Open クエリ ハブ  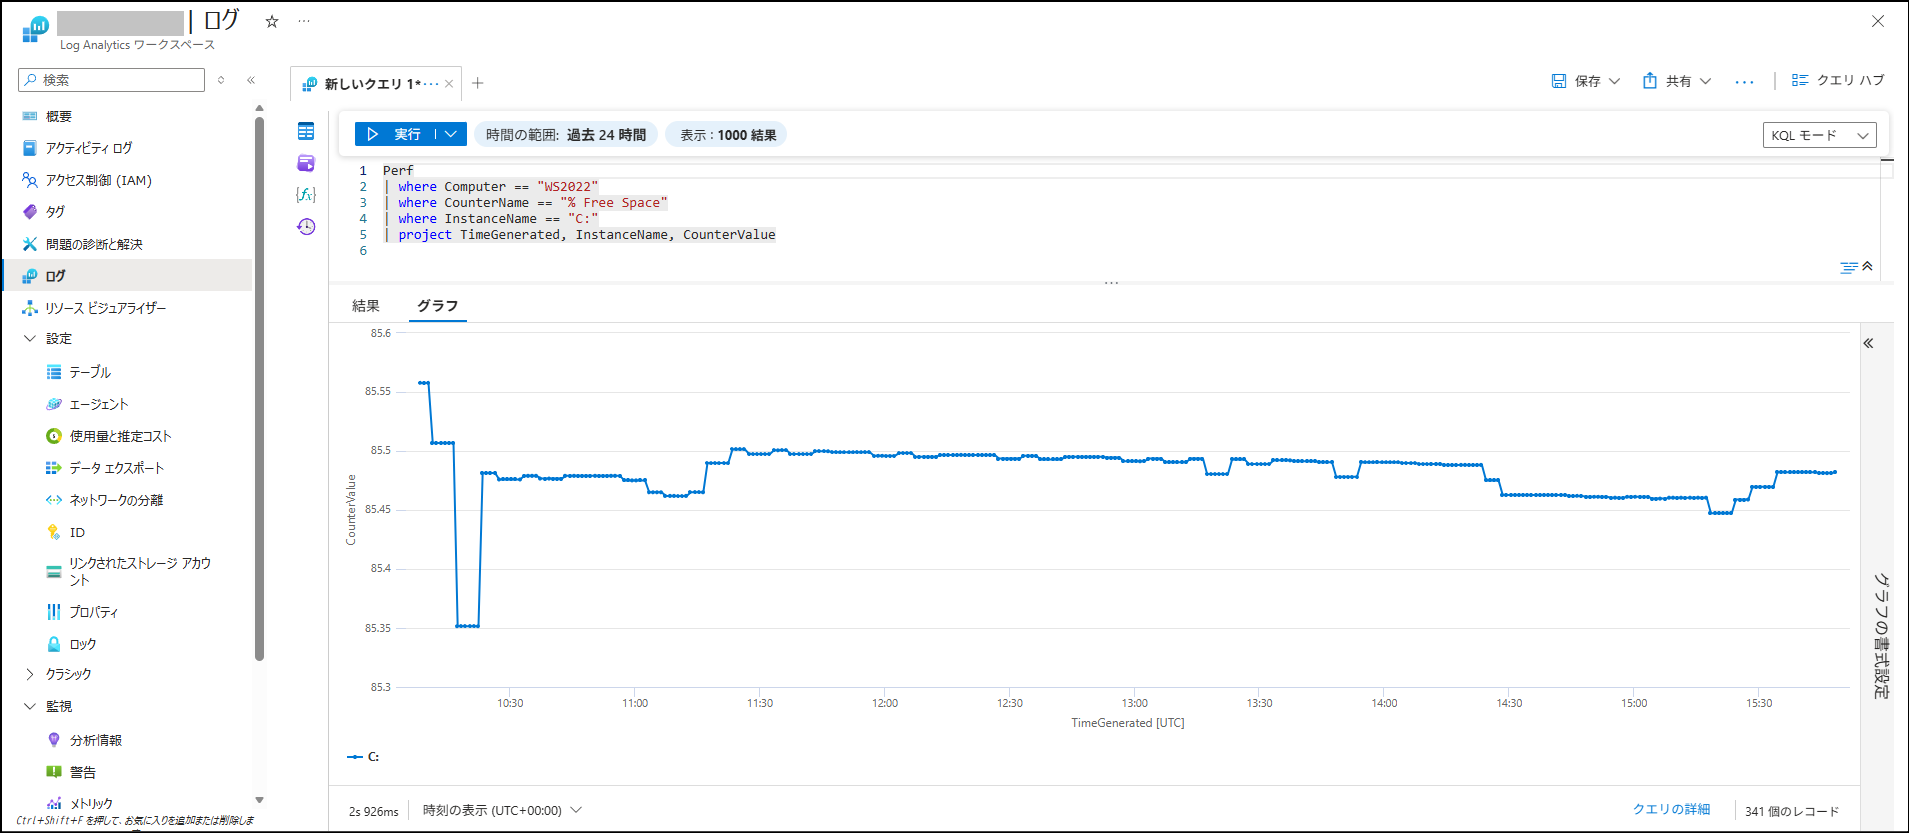tap(1838, 80)
